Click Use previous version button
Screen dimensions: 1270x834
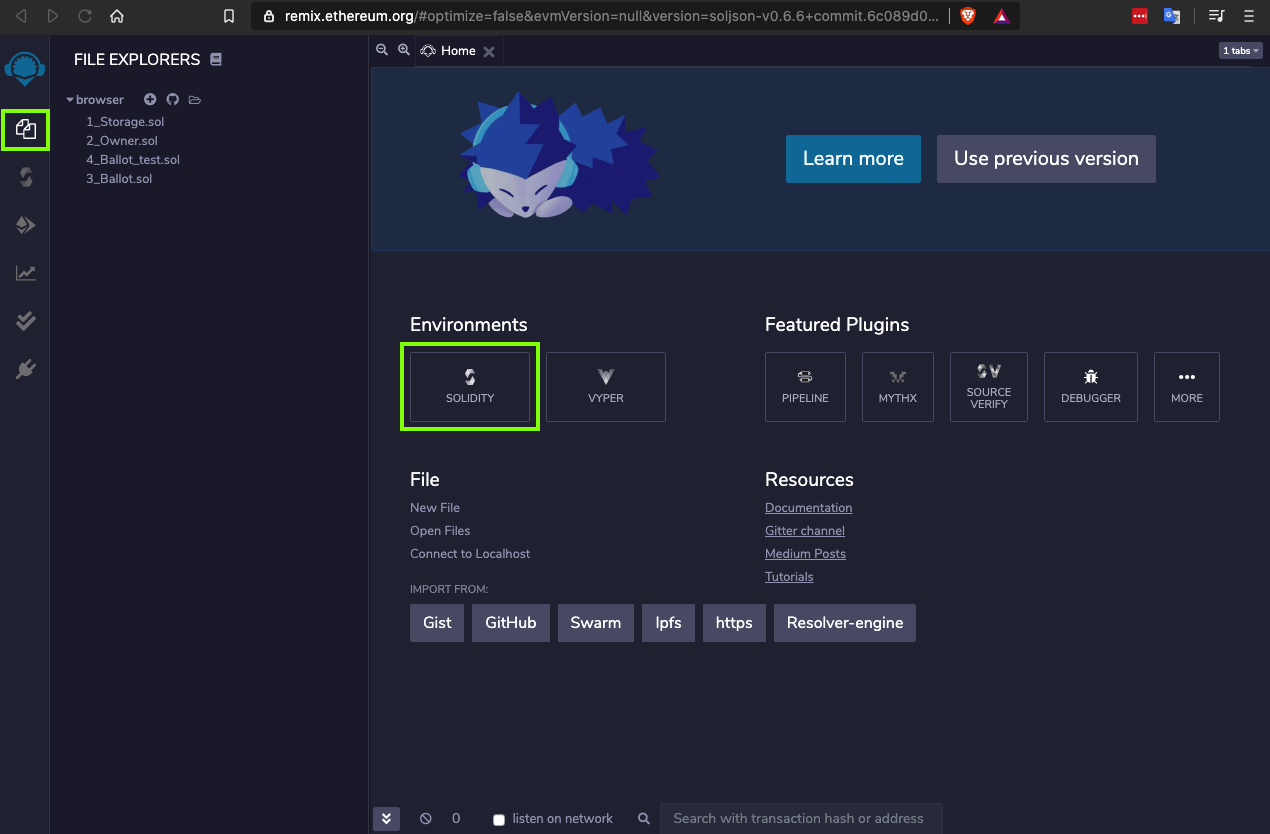(x=1046, y=159)
